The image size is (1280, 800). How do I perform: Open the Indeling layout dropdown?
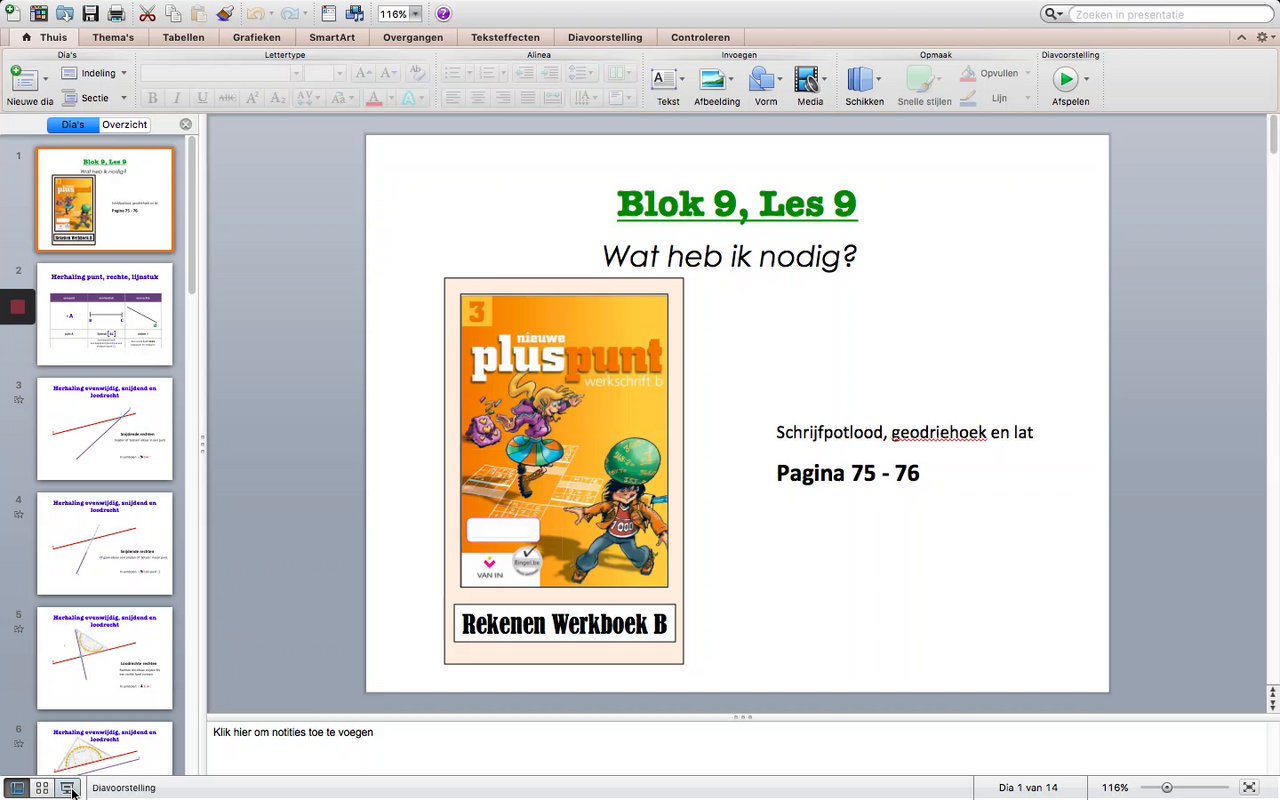(94, 73)
